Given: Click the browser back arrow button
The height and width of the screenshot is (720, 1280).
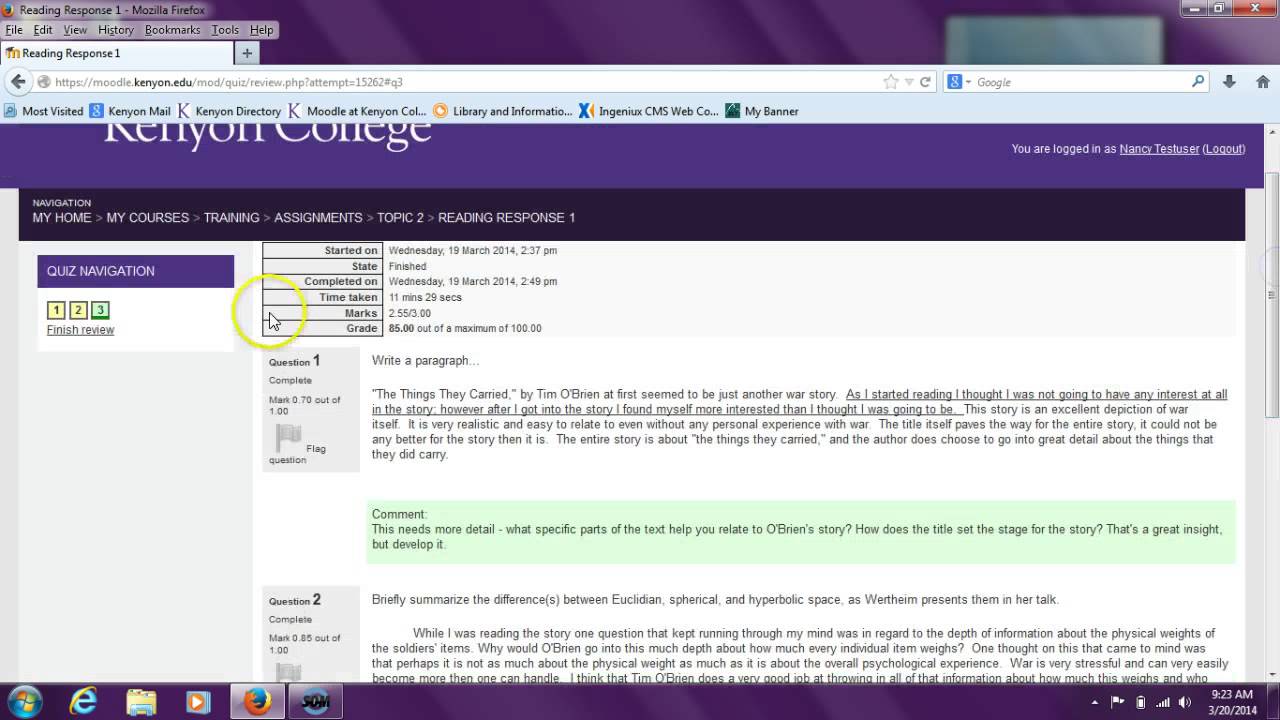Looking at the screenshot, I should pyautogui.click(x=18, y=82).
